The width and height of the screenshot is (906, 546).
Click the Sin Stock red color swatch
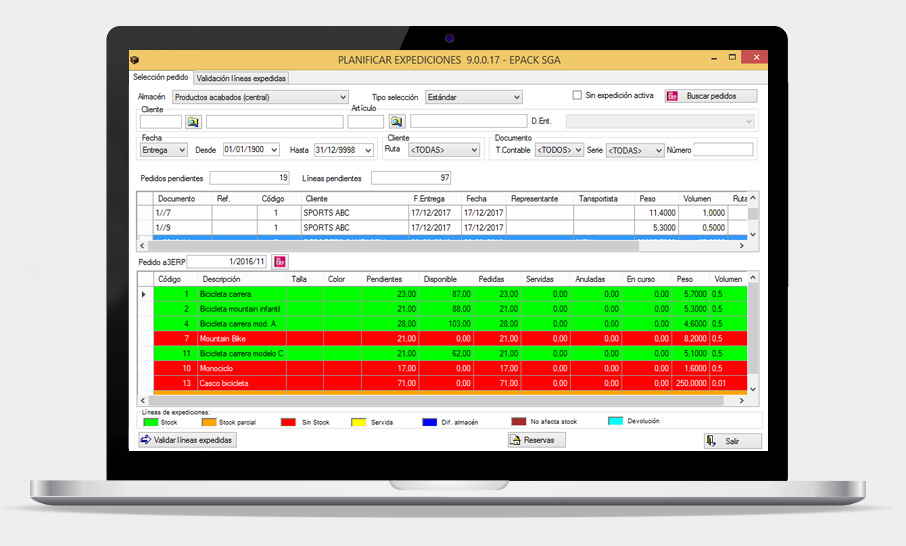289,423
